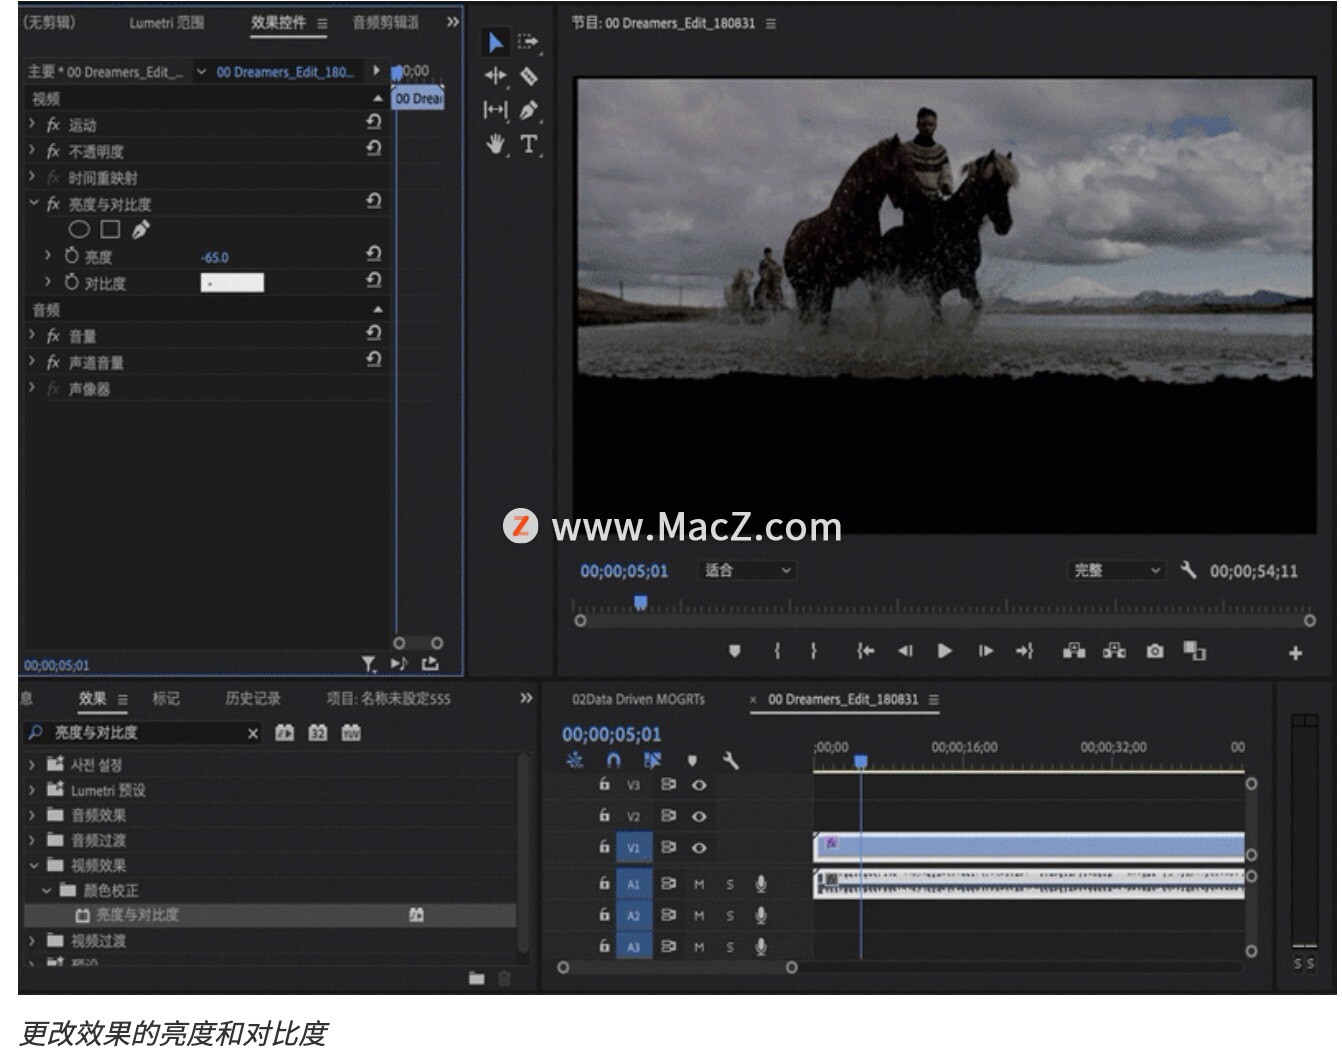Screen dimensions: 1342x1052
Task: Solo audio track A2
Action: [x=730, y=915]
